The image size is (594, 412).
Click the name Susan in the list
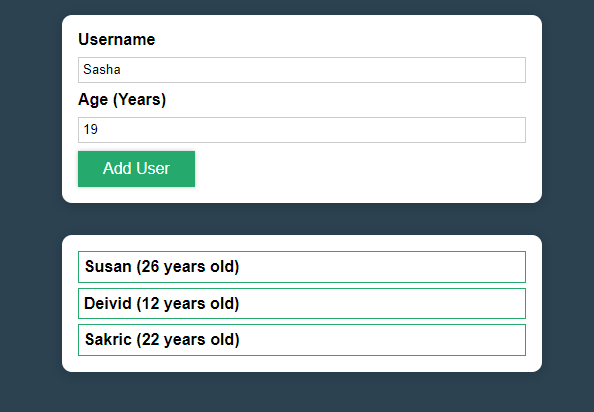(108, 267)
